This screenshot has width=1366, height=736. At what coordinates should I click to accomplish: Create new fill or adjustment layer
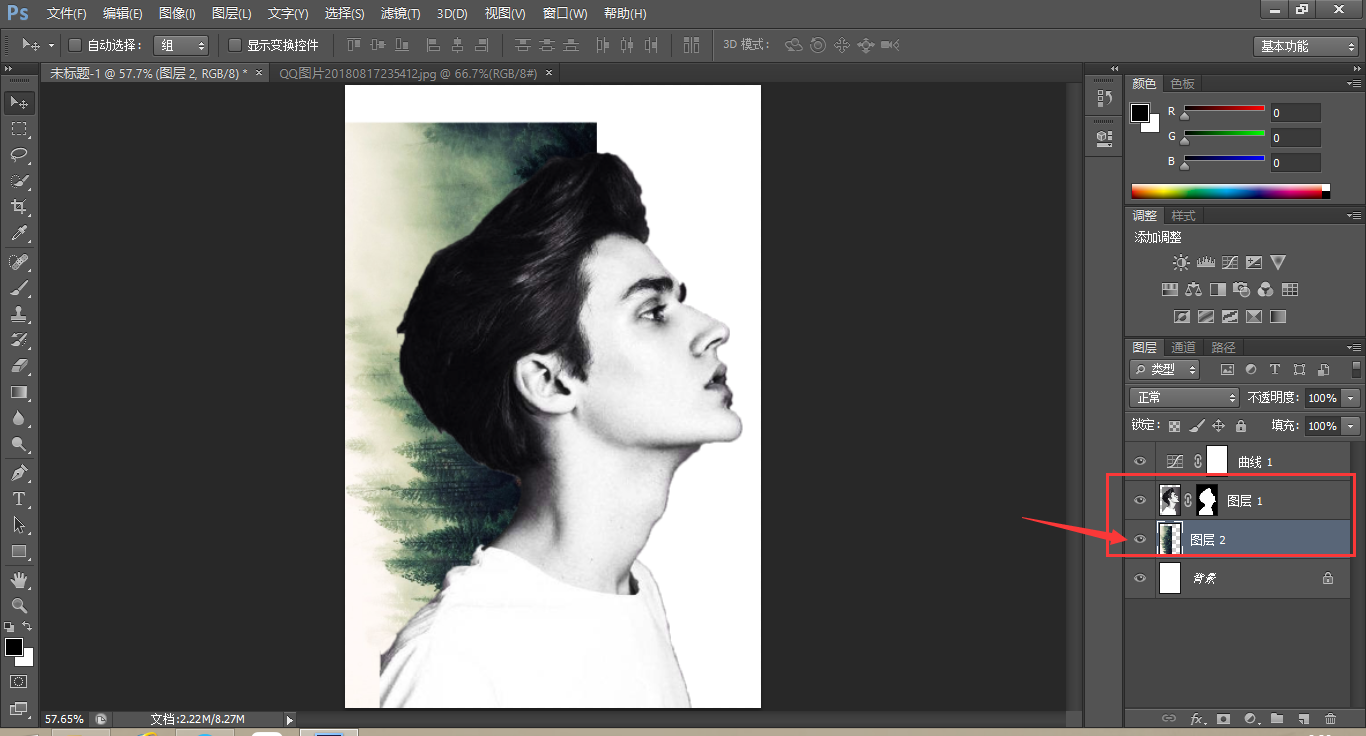click(x=1250, y=718)
